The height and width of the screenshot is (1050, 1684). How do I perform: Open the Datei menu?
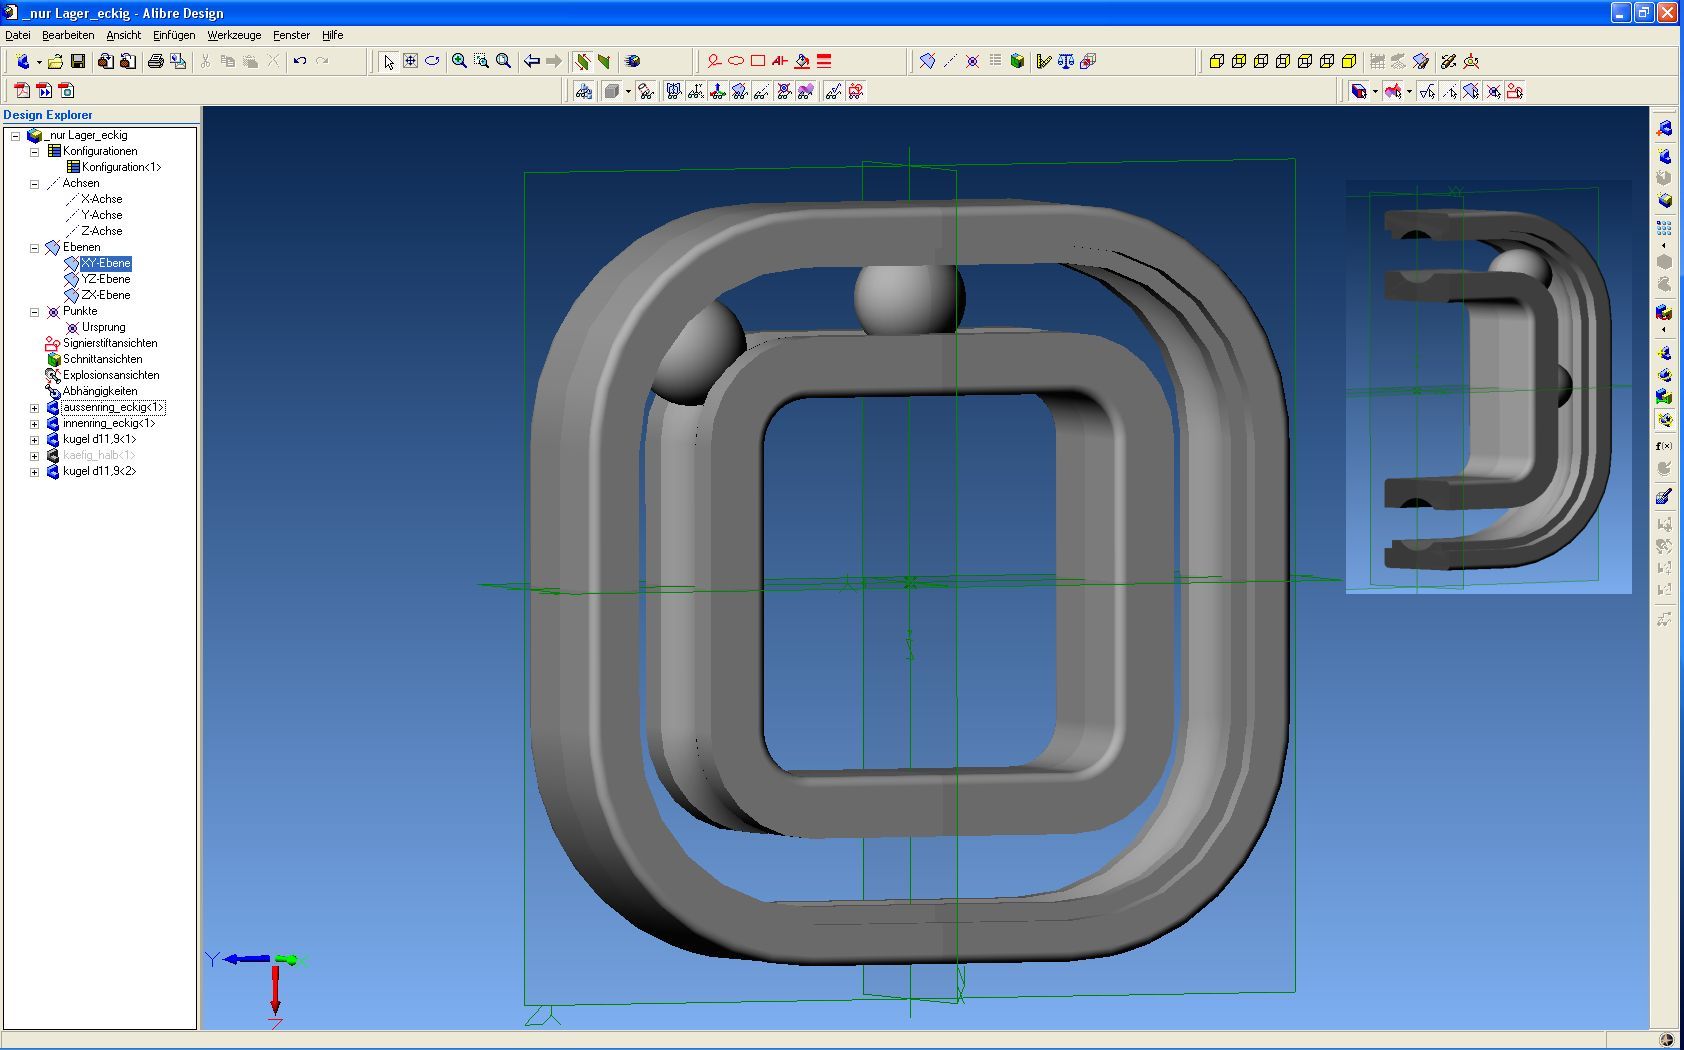pyautogui.click(x=18, y=35)
